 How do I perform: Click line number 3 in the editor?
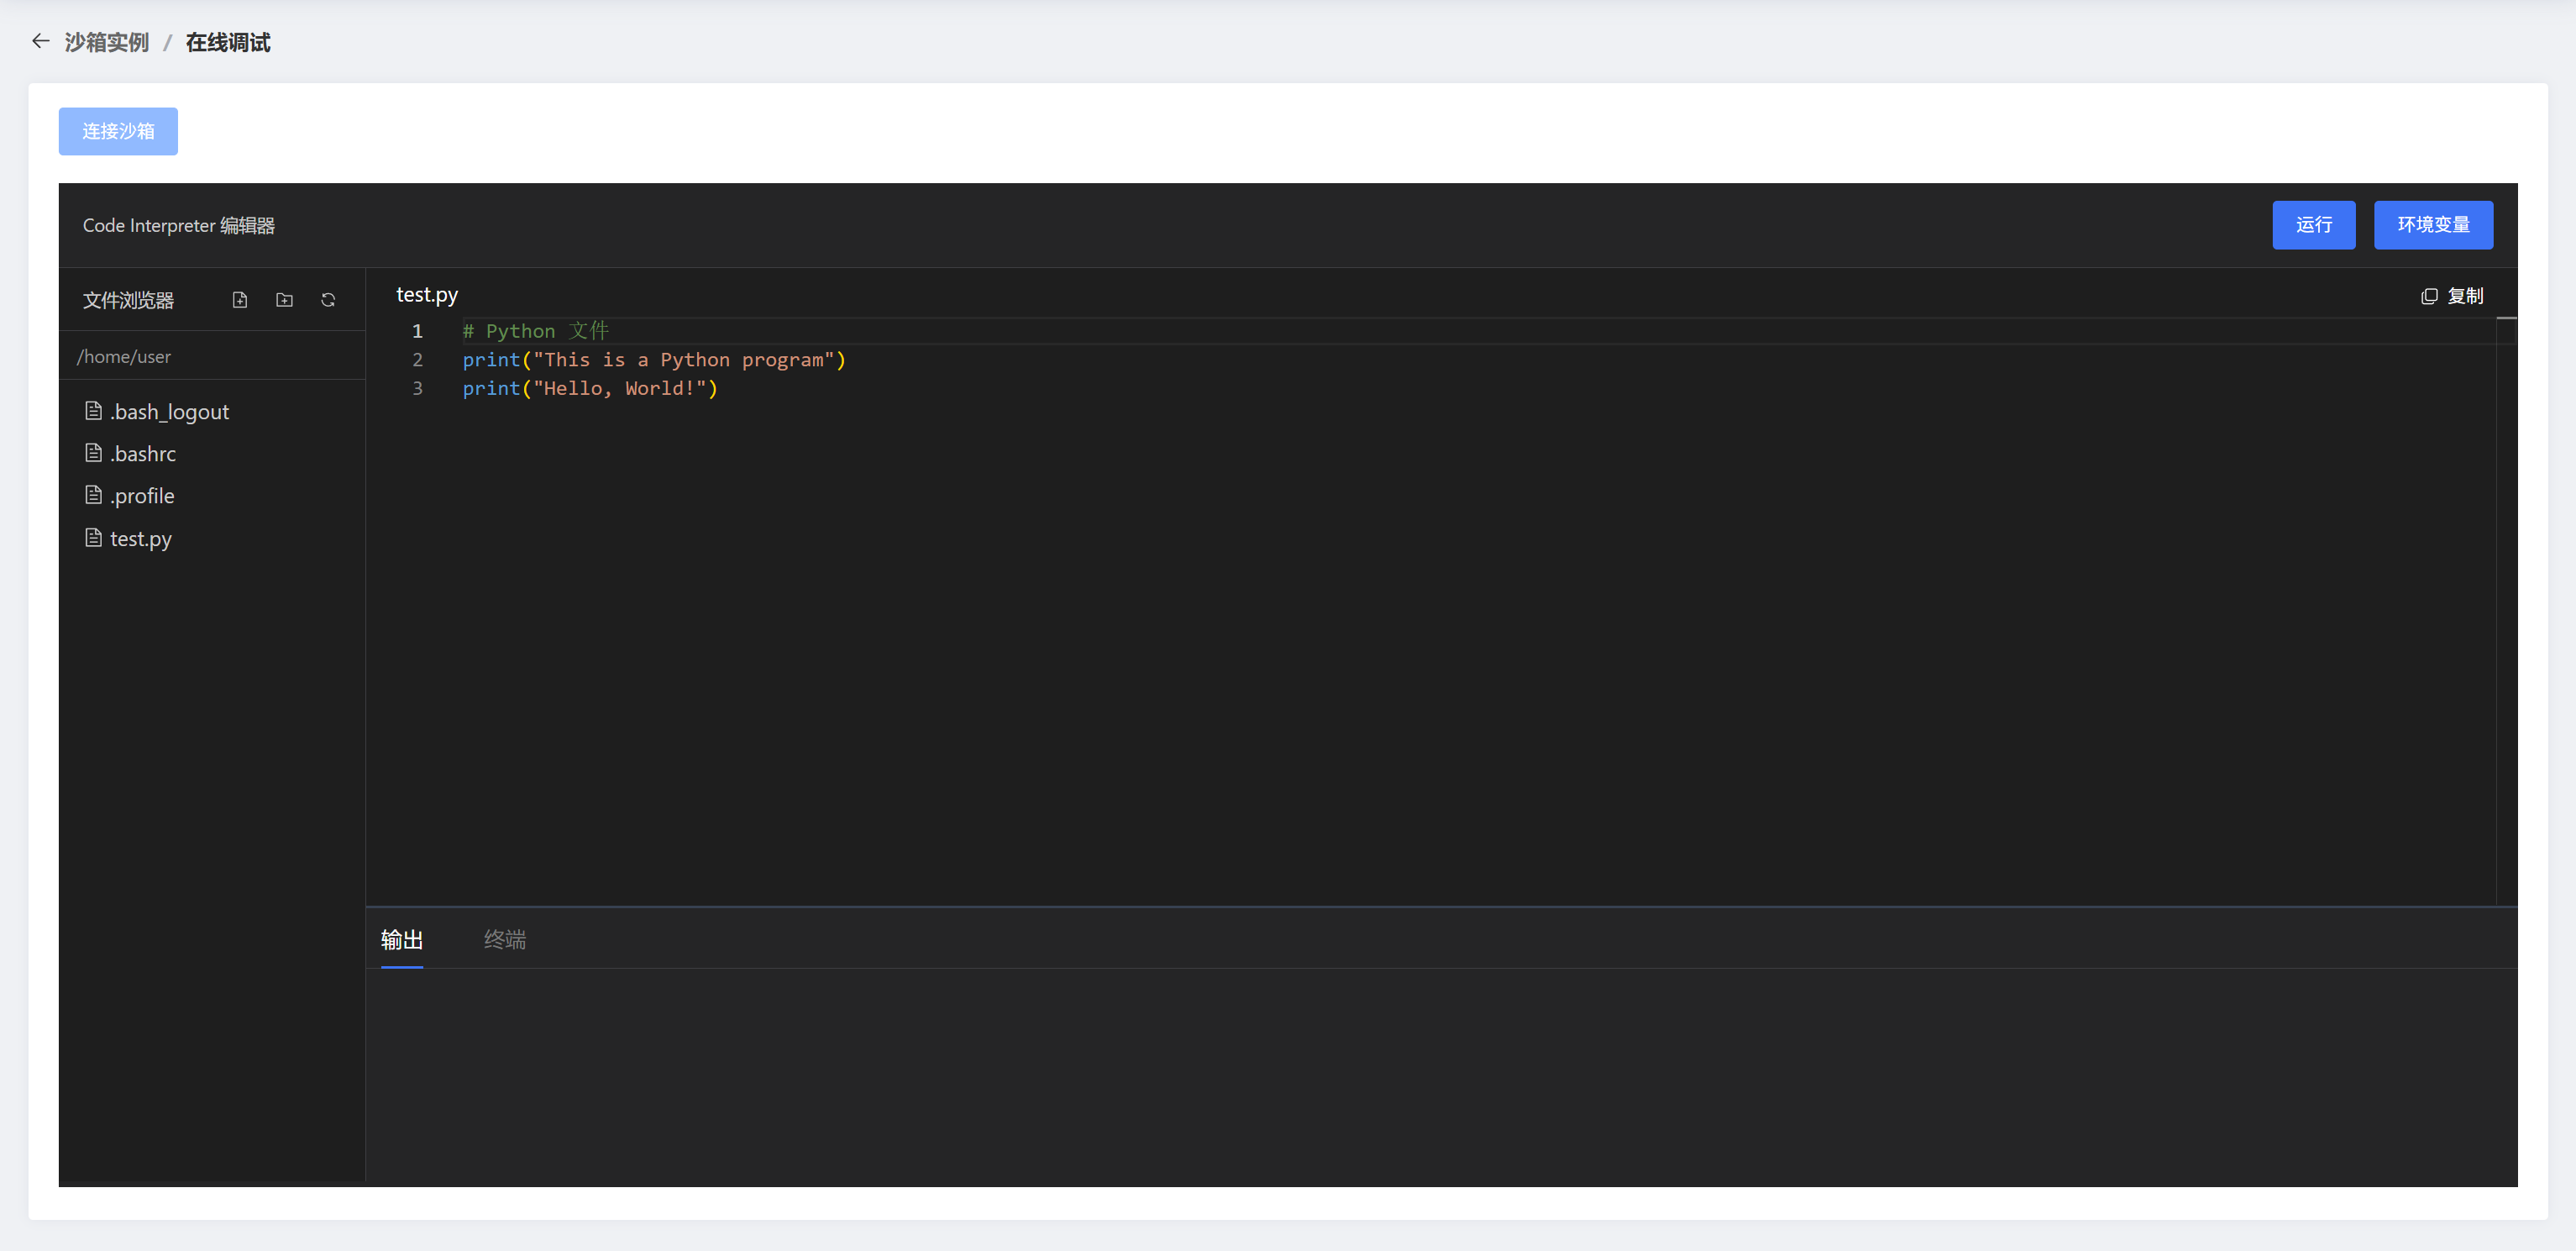click(418, 388)
